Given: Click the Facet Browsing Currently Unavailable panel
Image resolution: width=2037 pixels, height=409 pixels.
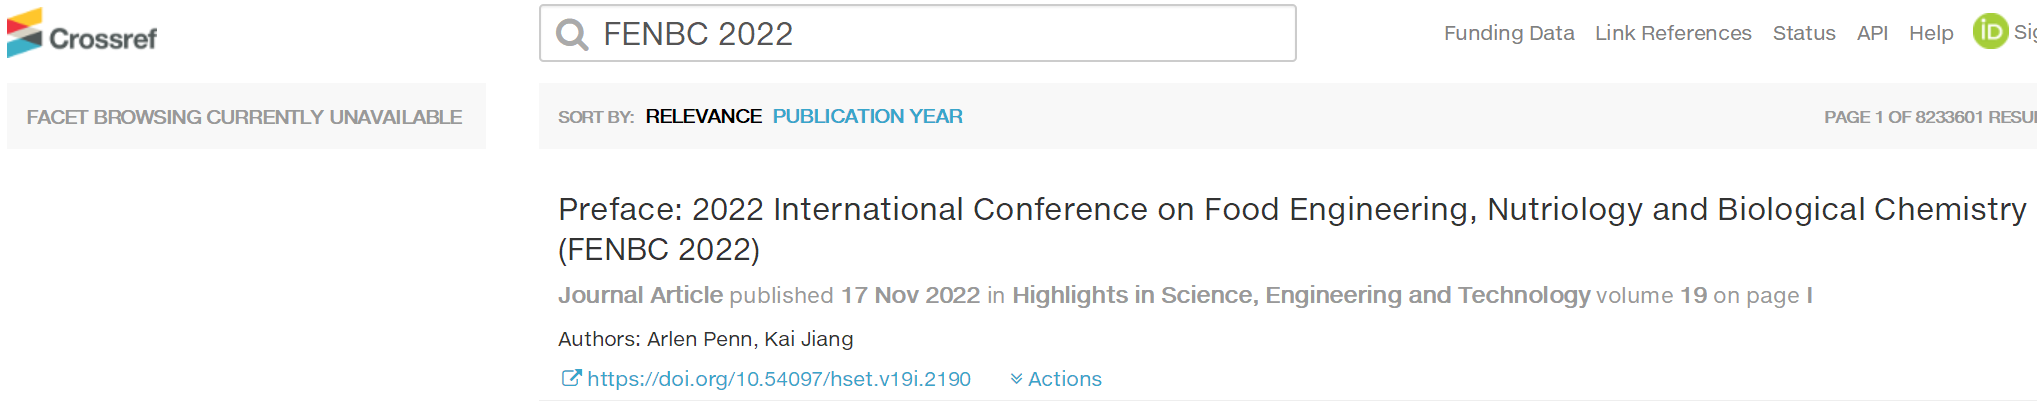Looking at the screenshot, I should coord(246,116).
